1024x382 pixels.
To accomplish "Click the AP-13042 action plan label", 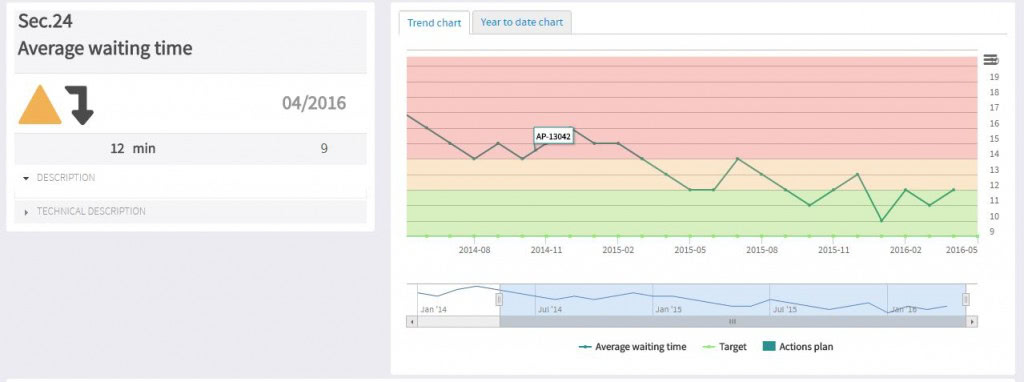I will tap(553, 136).
